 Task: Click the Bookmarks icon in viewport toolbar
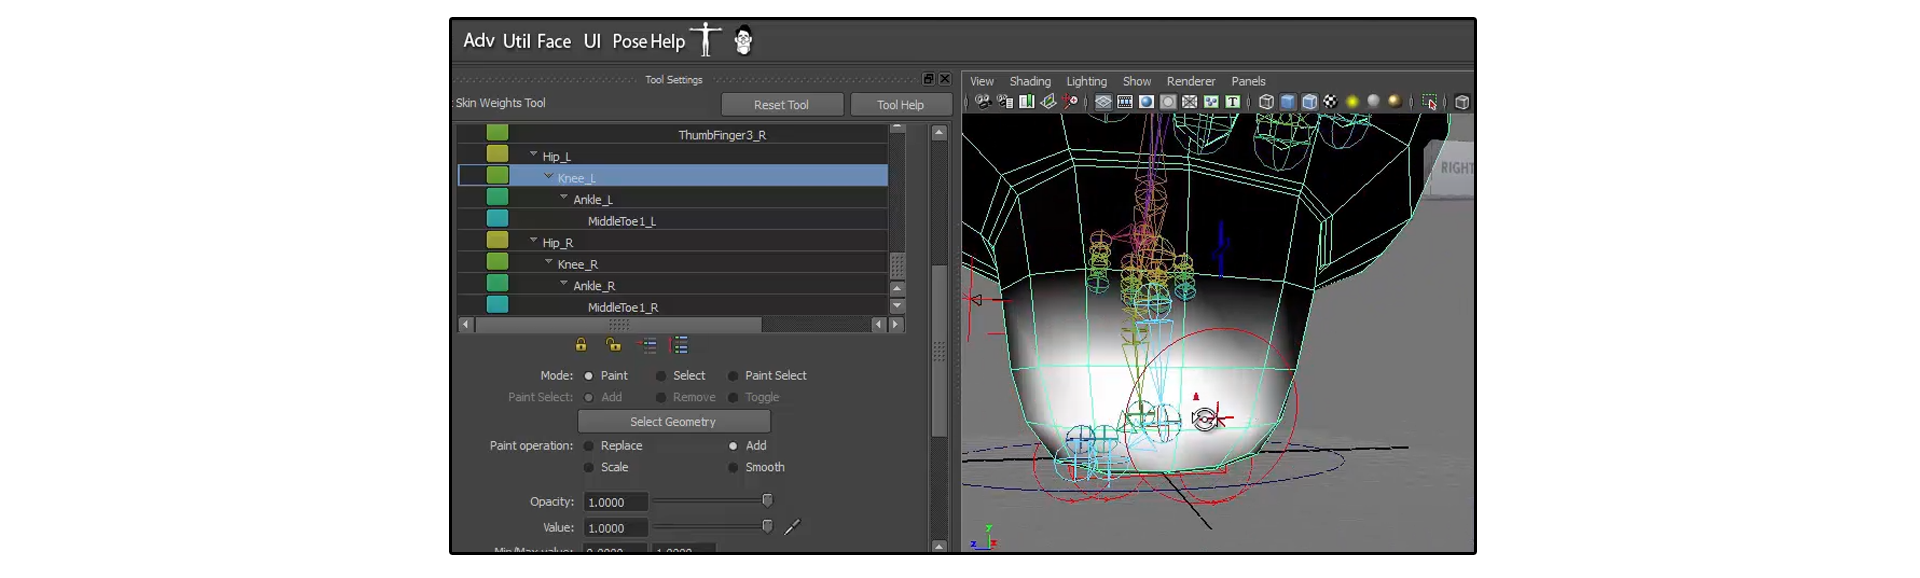click(1027, 102)
